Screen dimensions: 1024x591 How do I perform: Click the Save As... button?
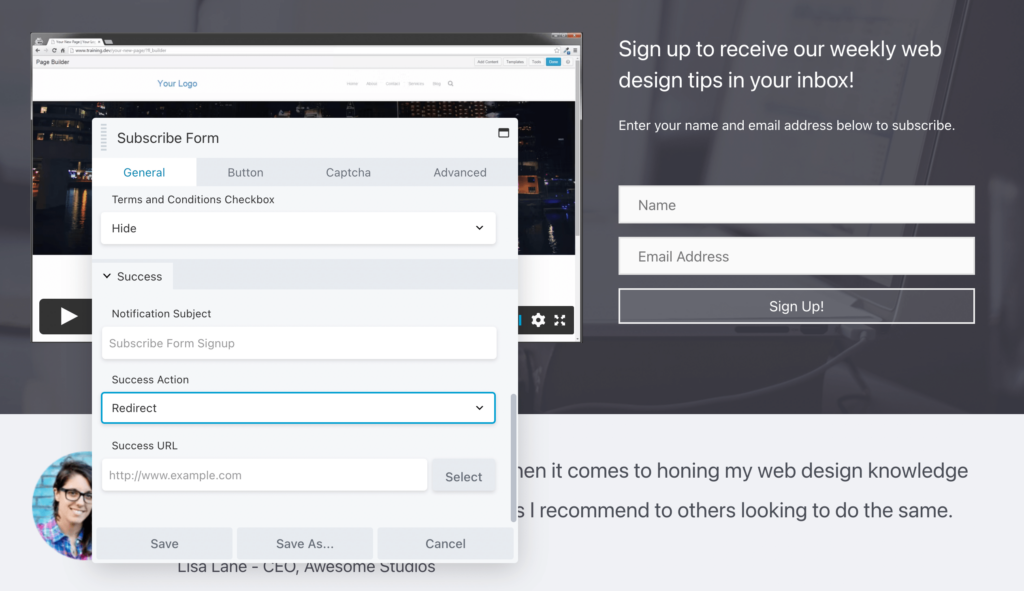[x=305, y=543]
